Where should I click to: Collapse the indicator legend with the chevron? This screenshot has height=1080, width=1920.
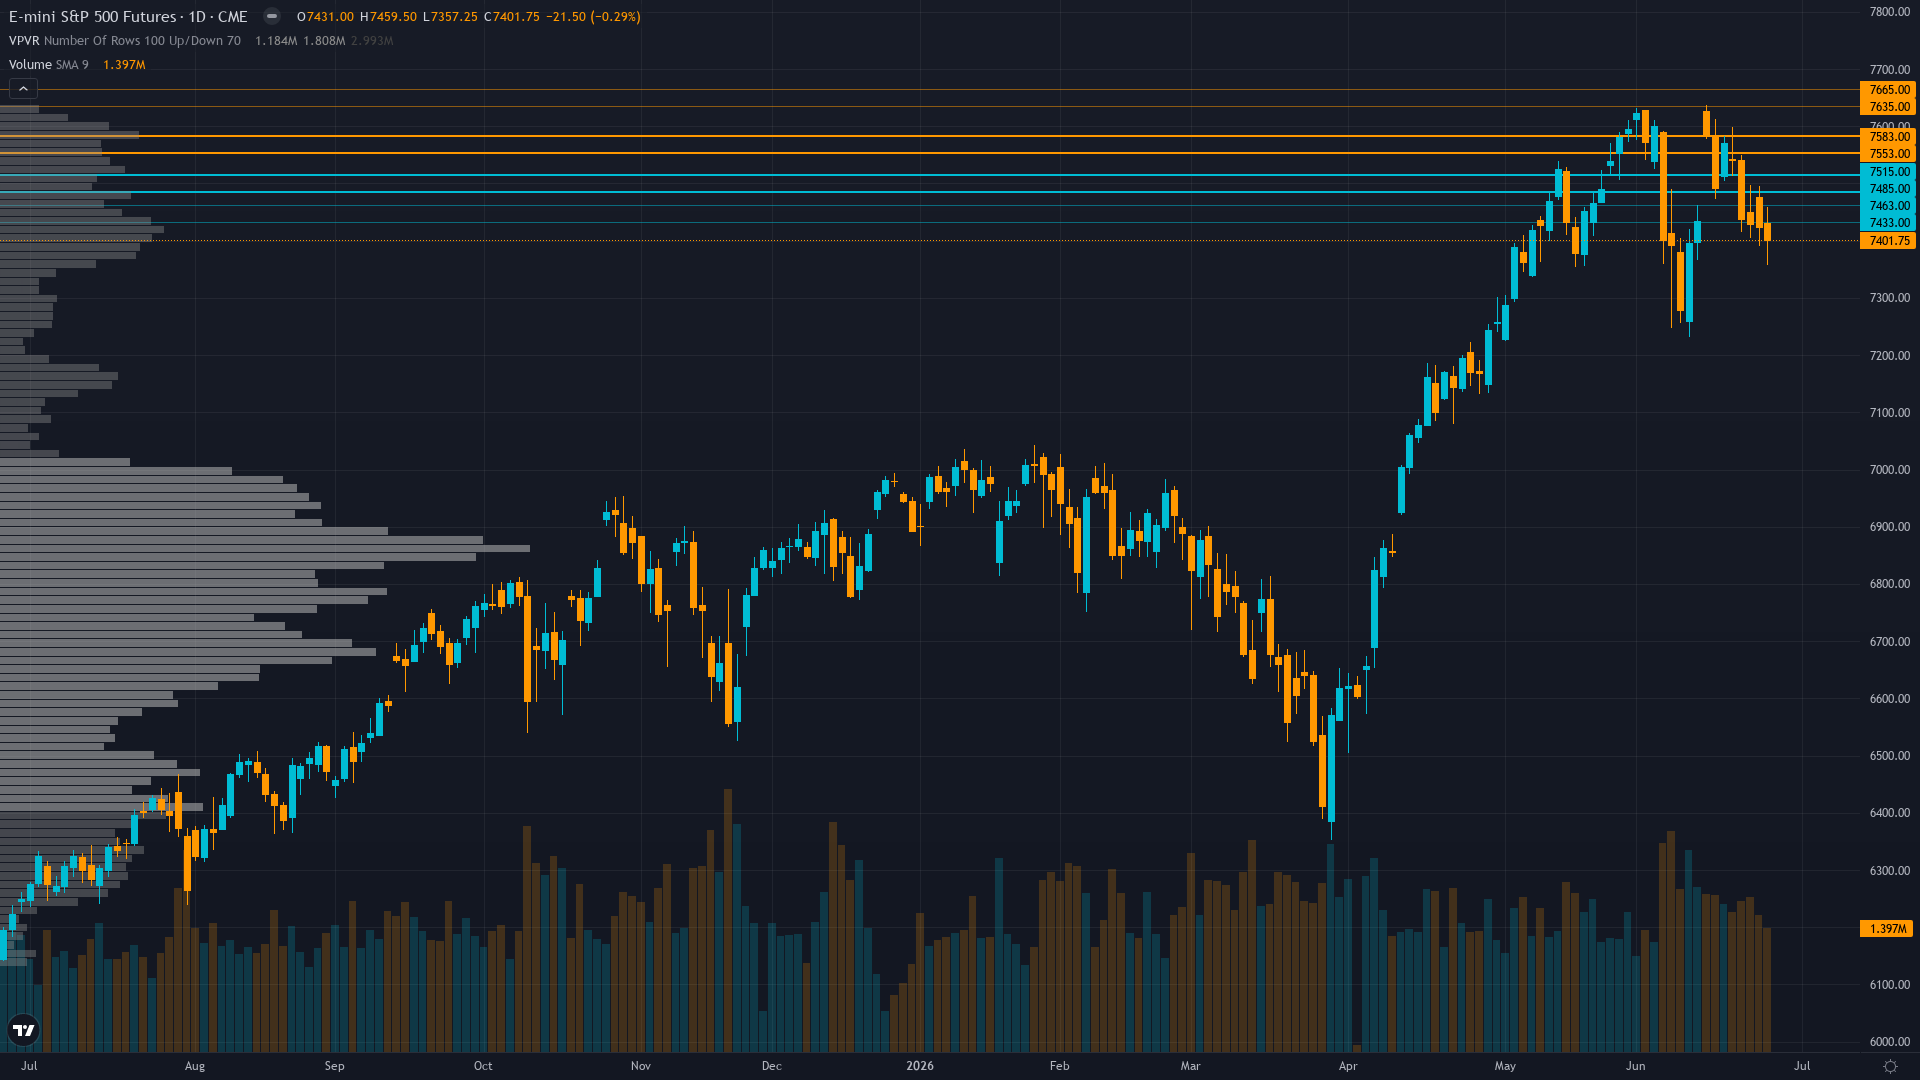tap(24, 89)
